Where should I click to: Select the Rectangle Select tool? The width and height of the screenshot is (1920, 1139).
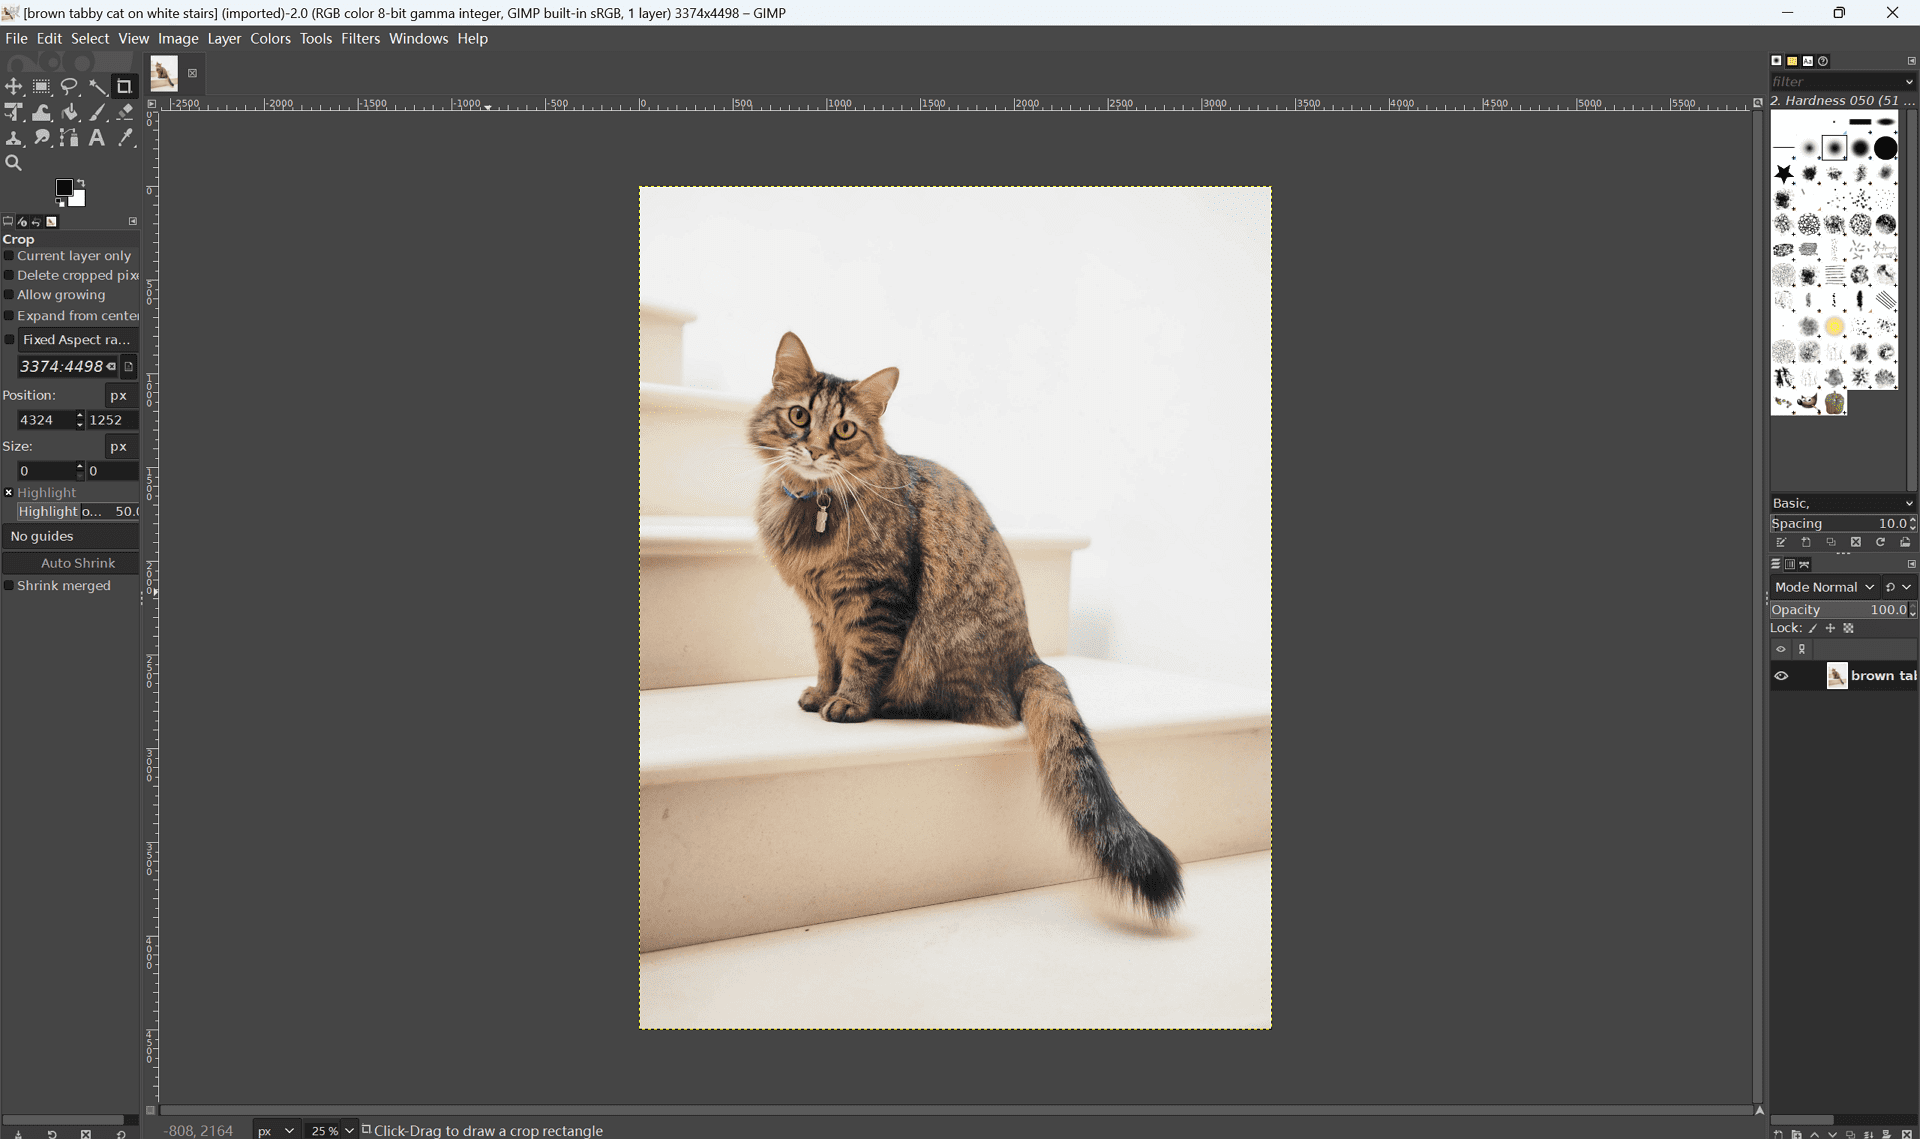pos(42,87)
